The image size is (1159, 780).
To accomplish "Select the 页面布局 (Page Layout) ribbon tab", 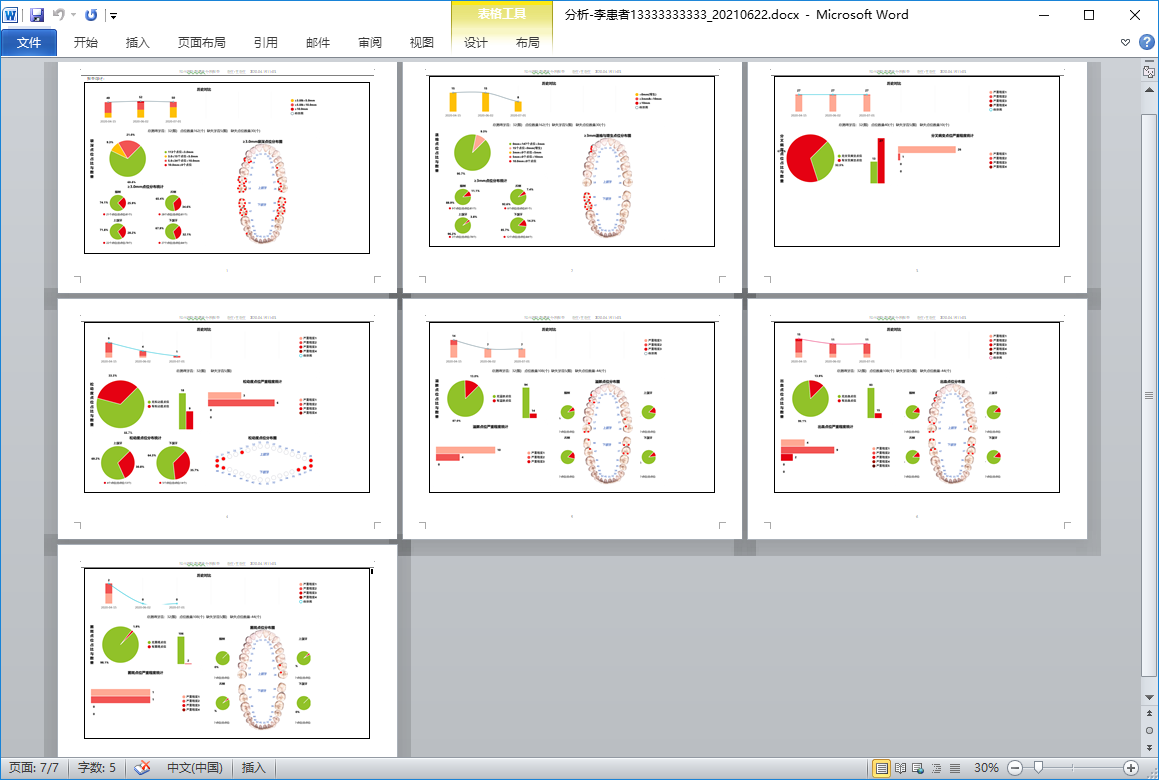I will [201, 43].
